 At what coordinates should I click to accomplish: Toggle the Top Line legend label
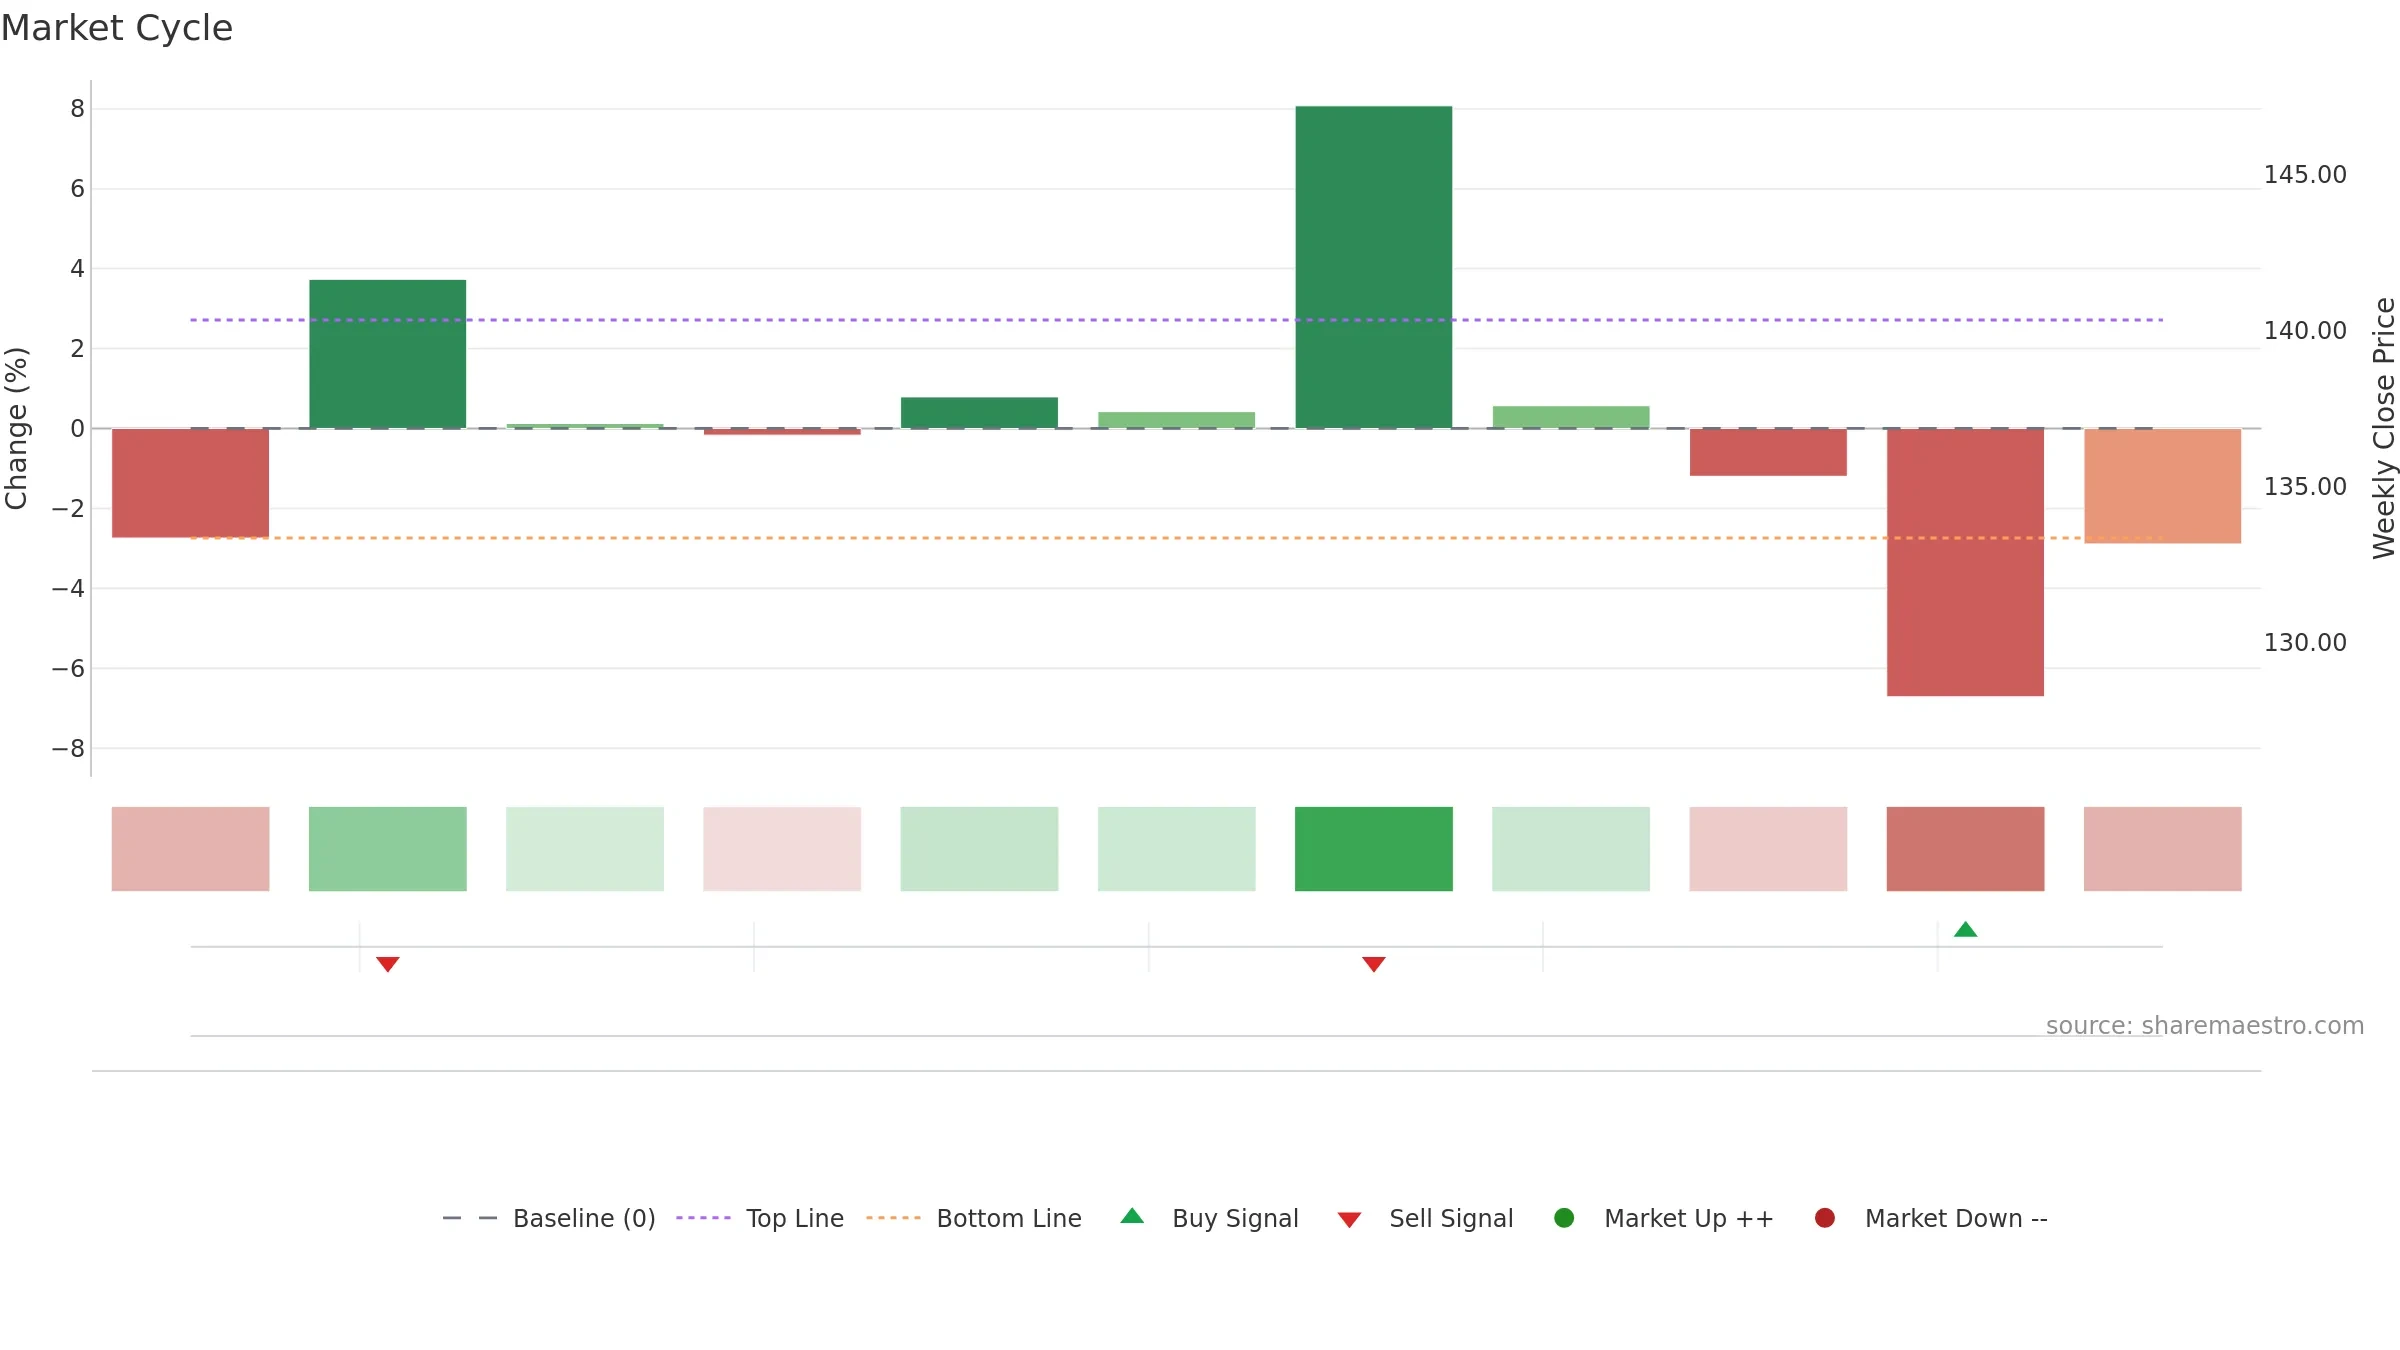[795, 1218]
